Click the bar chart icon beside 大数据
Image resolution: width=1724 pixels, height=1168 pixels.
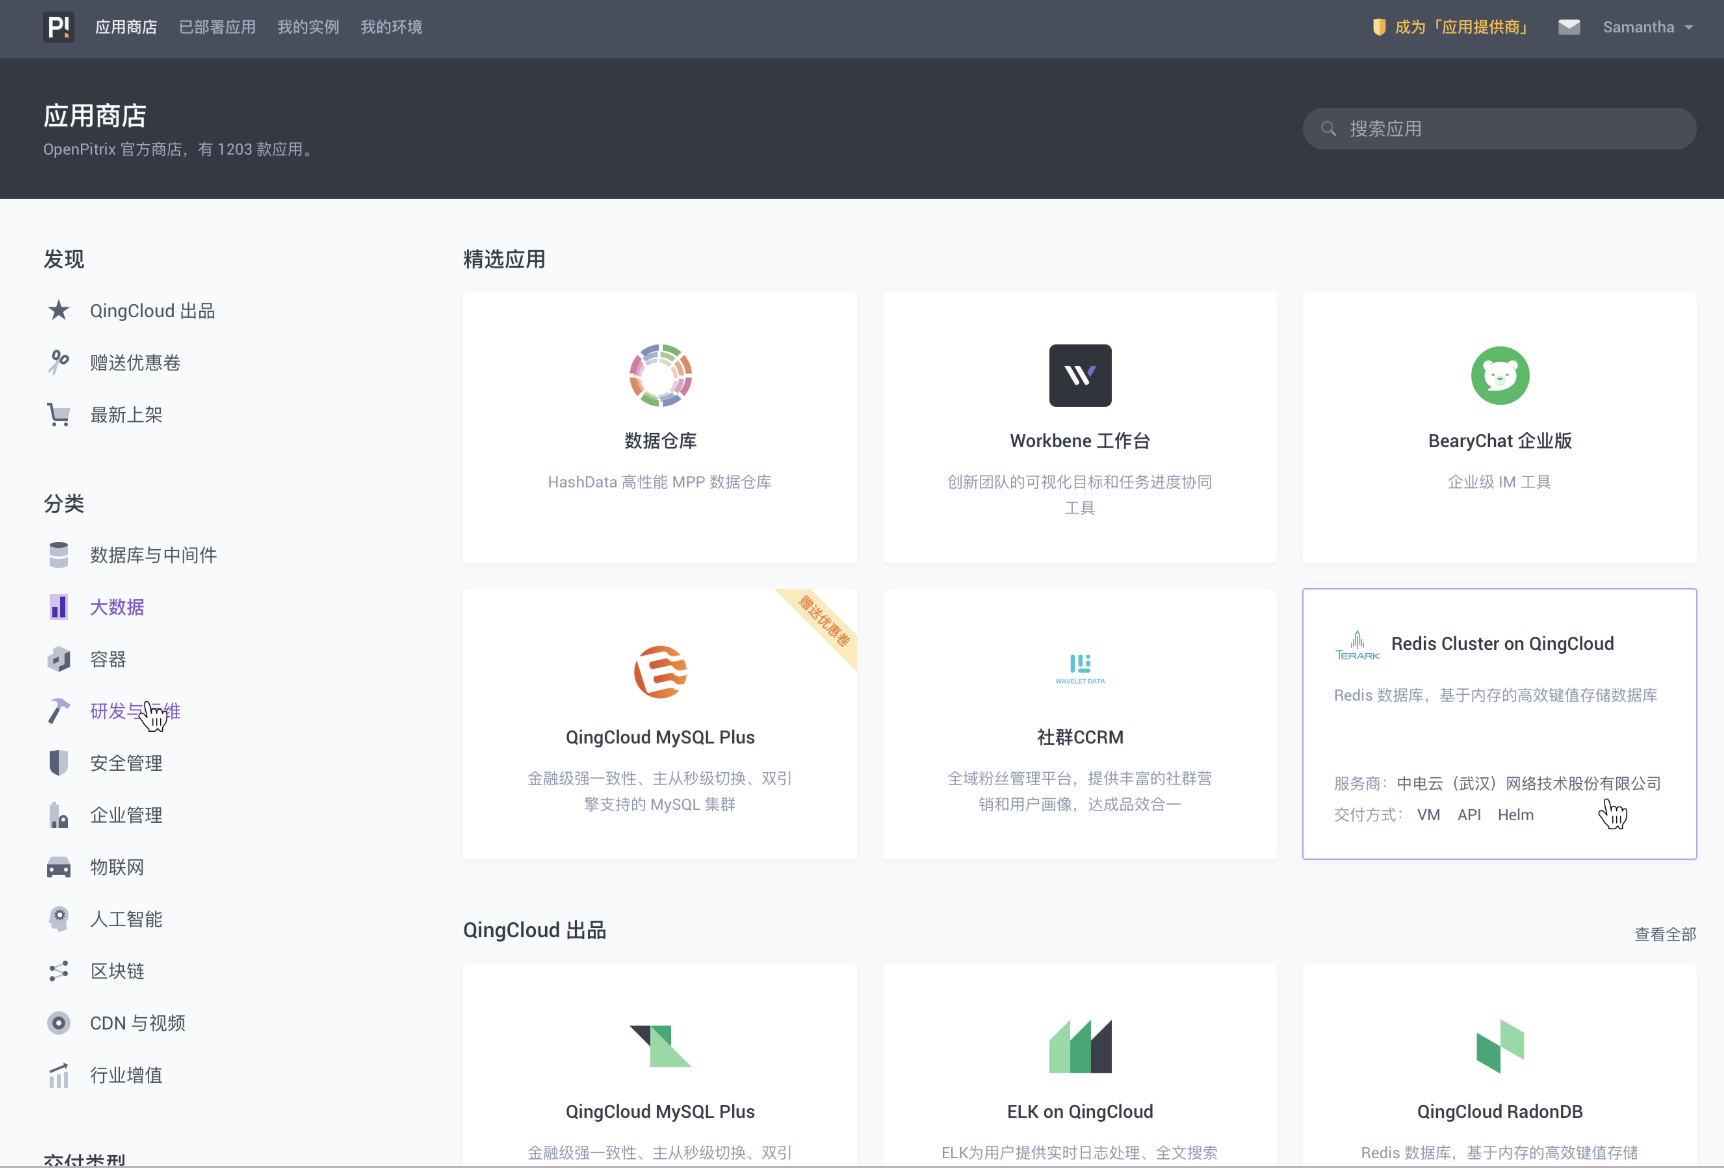[x=59, y=607]
